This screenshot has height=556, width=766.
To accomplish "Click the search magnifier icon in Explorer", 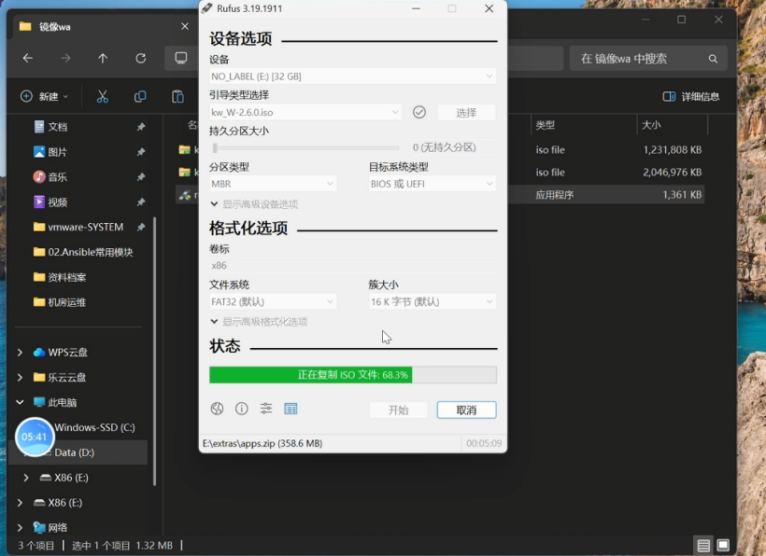I will [713, 59].
